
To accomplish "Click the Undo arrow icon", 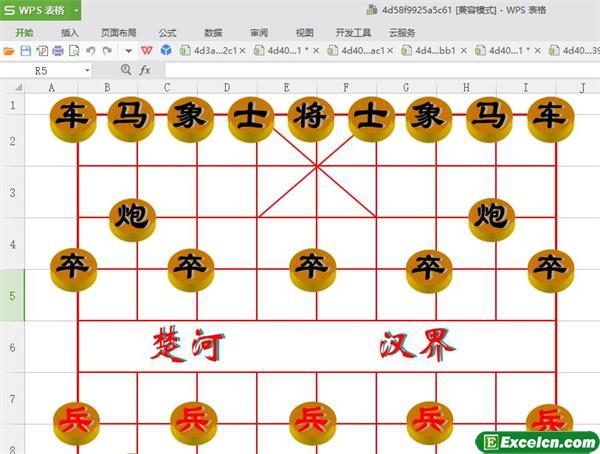I will [x=91, y=51].
